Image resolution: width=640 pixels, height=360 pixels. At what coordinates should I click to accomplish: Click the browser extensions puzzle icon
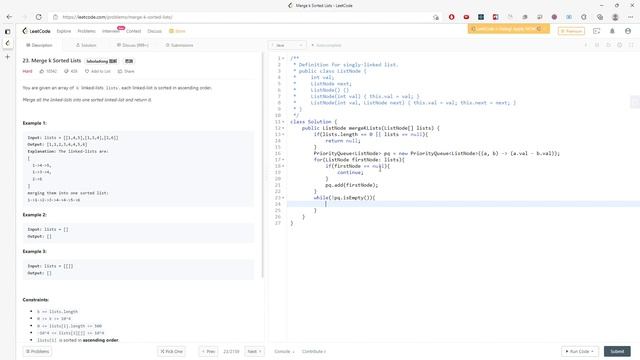click(x=584, y=17)
